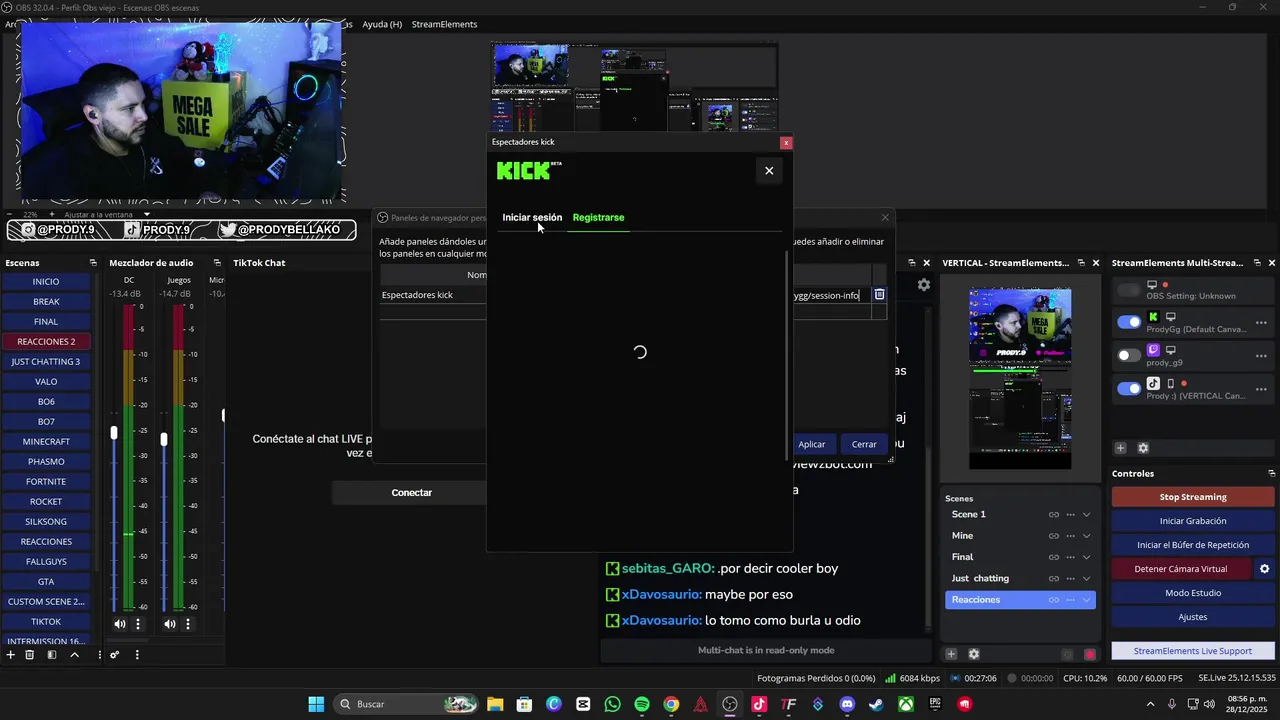The image size is (1280, 720).
Task: Click the link icon on the Mine scene
Action: (x=1054, y=536)
